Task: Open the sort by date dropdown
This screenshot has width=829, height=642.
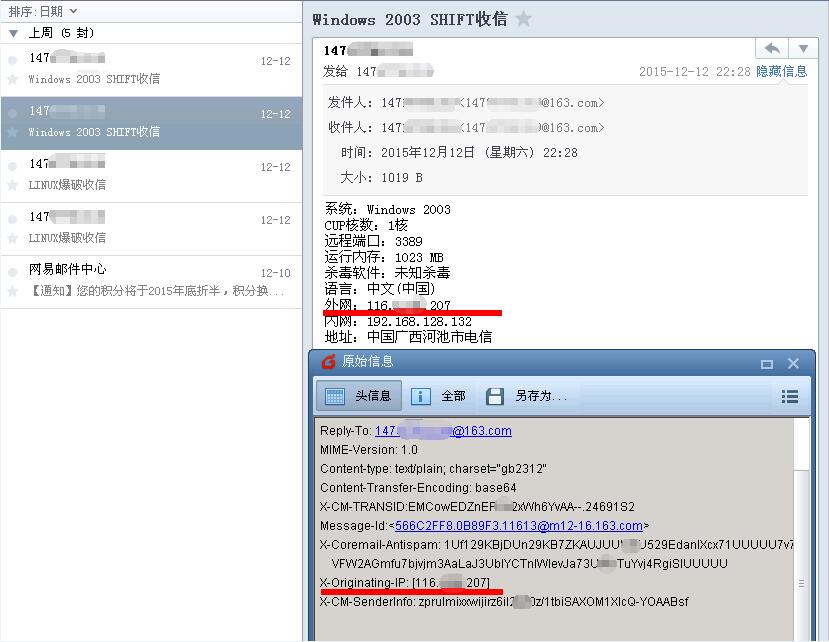Action: [x=43, y=11]
